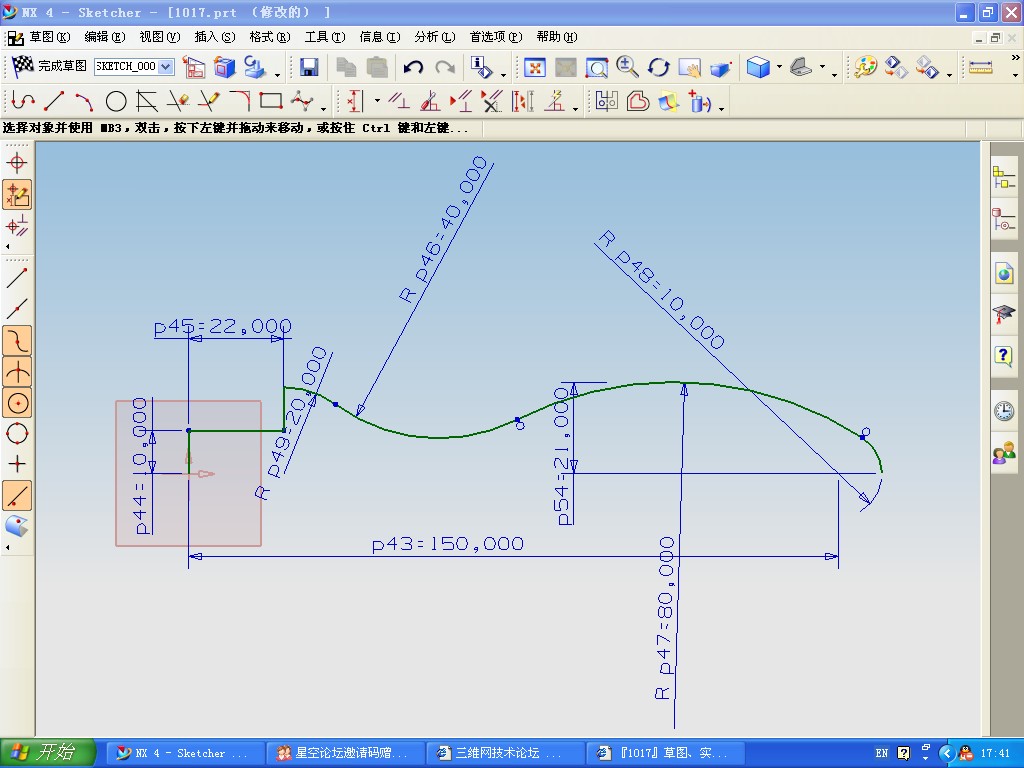Click the Offset Curves icon

[638, 101]
